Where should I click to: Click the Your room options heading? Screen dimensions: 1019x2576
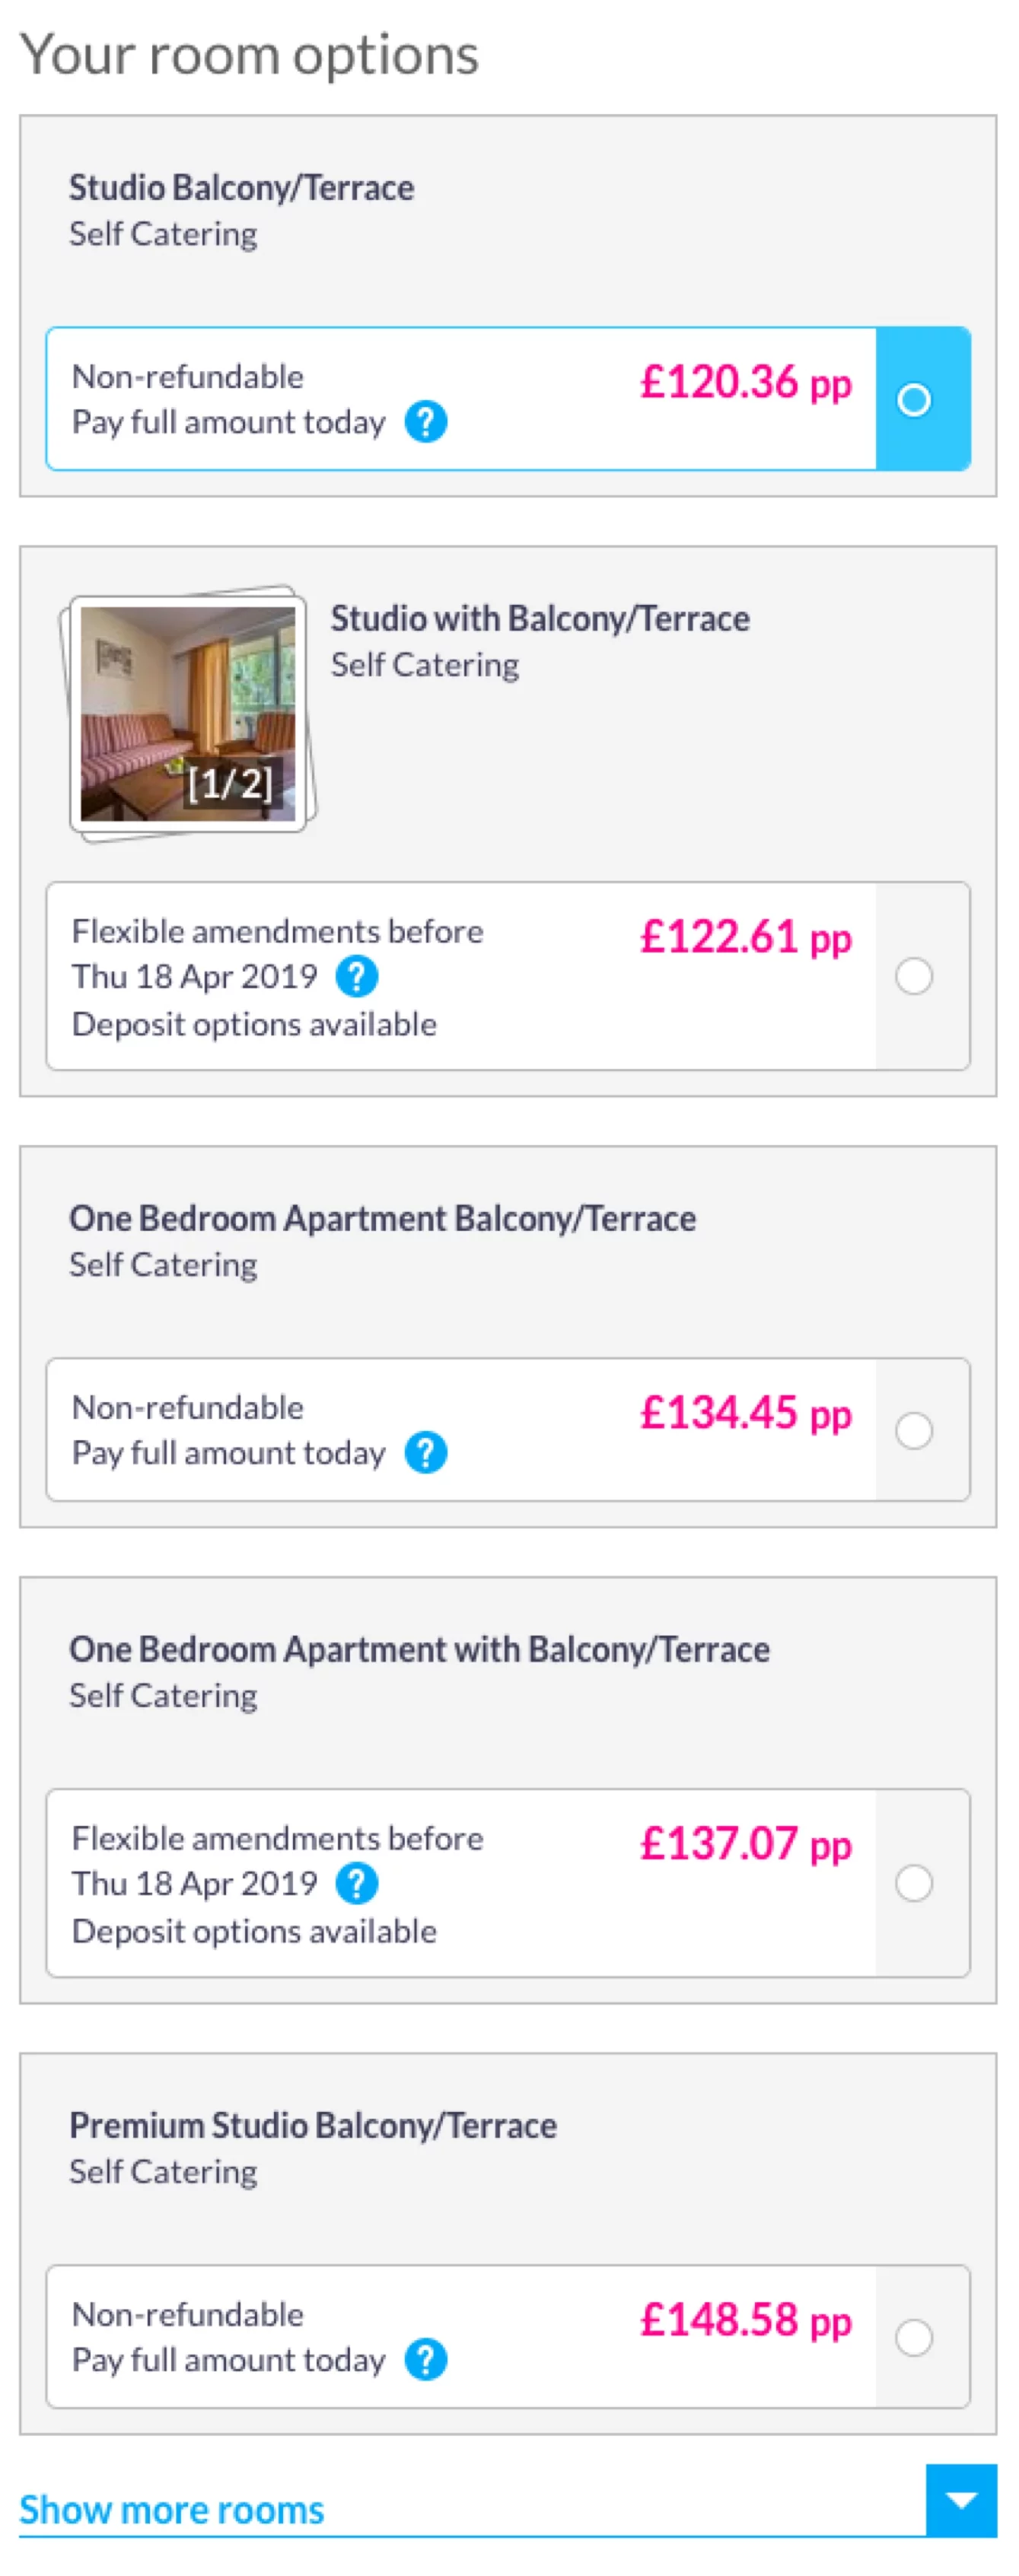click(x=249, y=54)
